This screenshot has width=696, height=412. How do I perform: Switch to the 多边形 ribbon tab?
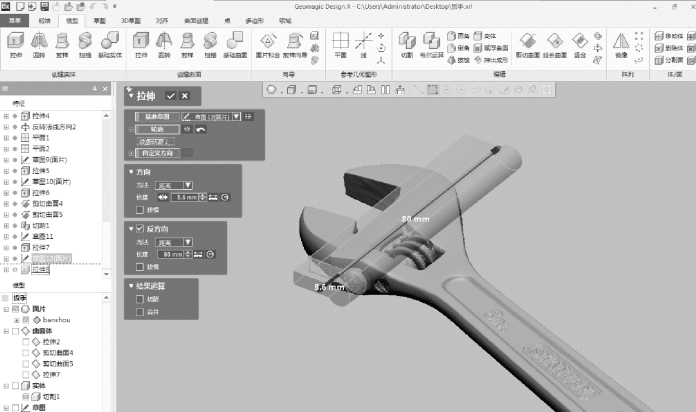tap(255, 20)
